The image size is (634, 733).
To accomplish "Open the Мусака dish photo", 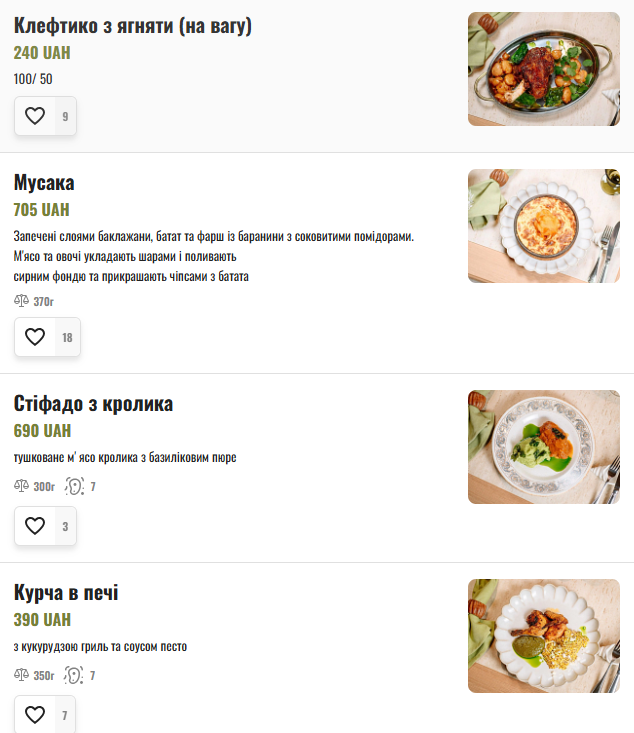I will coord(544,226).
